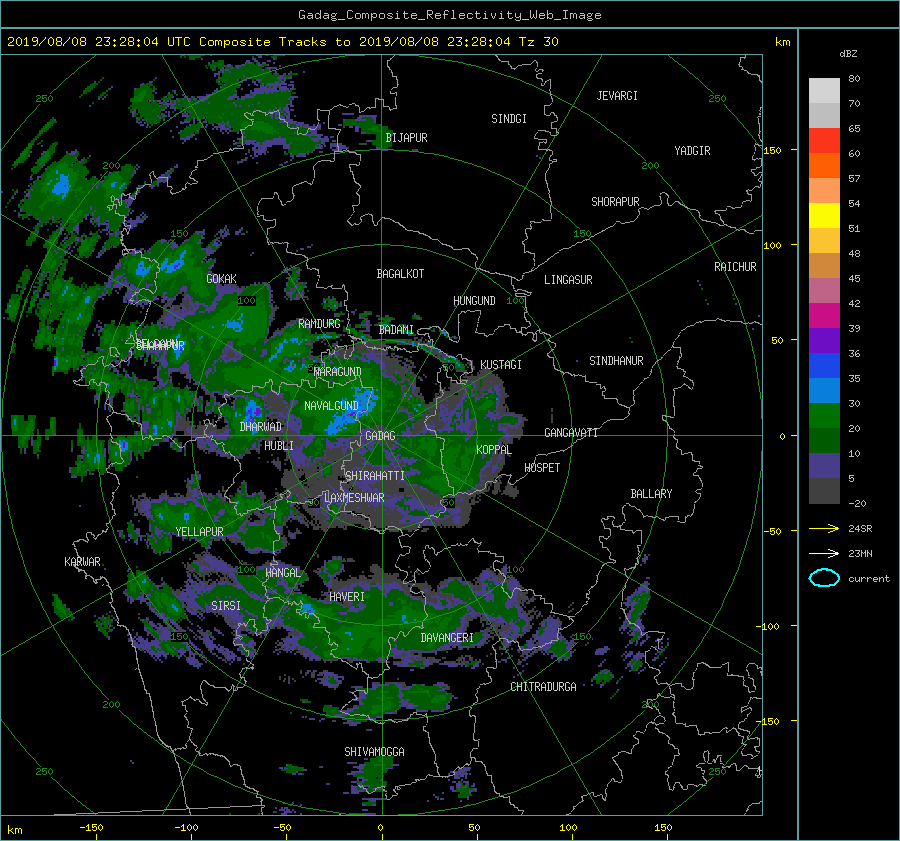Click the JEVARGI city label
Screen dimensions: 900x841
pos(617,96)
